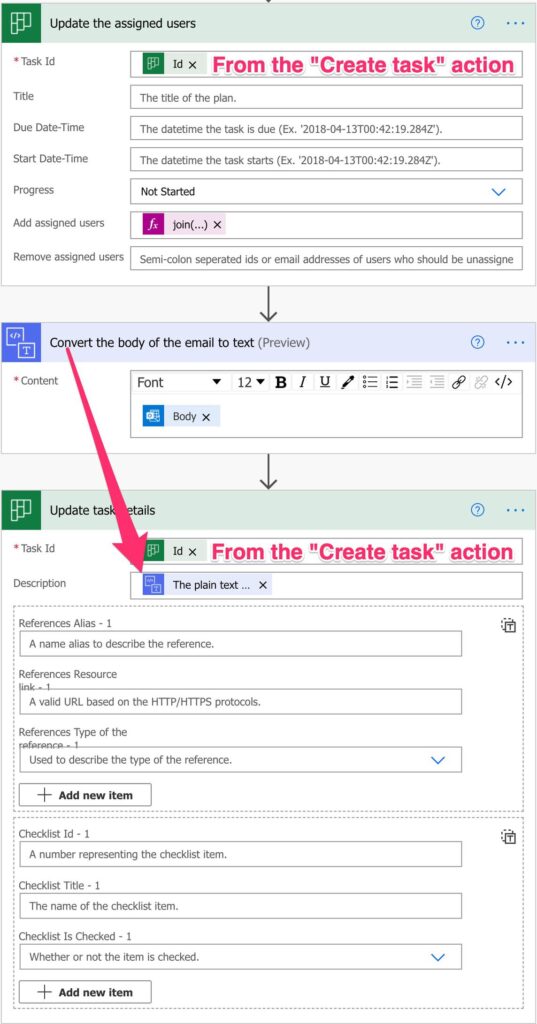
Task: Remove the join(...) expression token
Action: (x=218, y=225)
